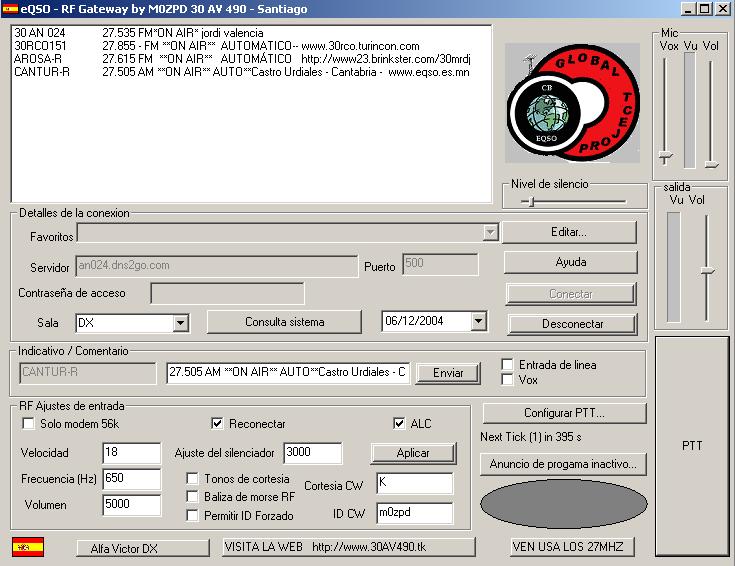This screenshot has width=735, height=566.
Task: Enable Tonos de cortesia option
Action: click(x=193, y=480)
